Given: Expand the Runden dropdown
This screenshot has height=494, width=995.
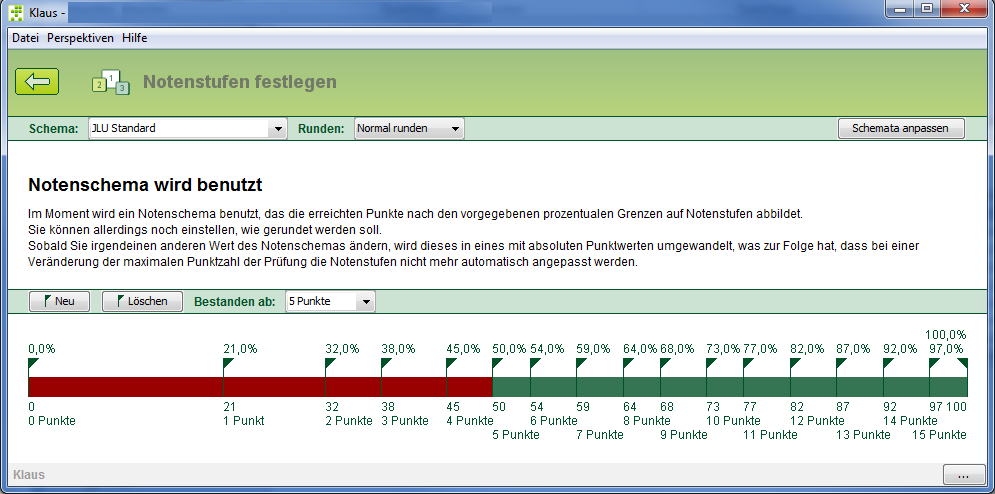Looking at the screenshot, I should (x=409, y=129).
